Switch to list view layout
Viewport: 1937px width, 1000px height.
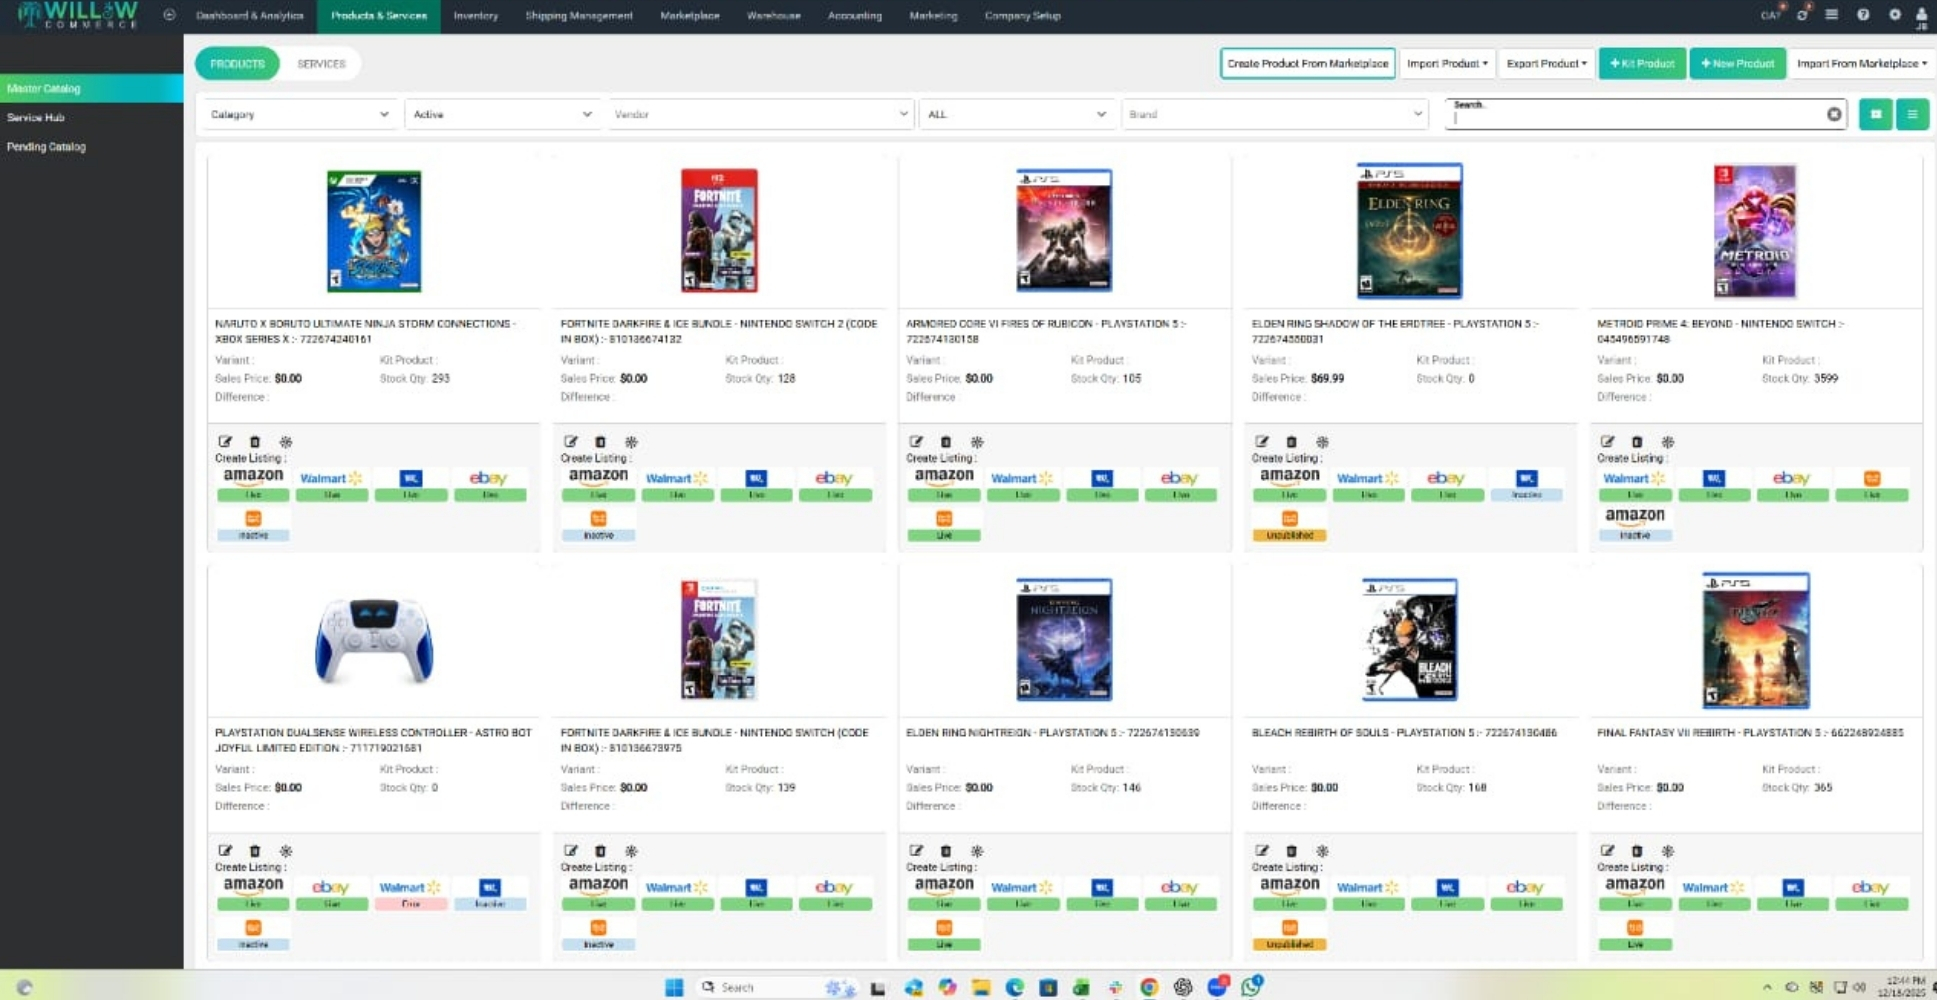[1912, 114]
